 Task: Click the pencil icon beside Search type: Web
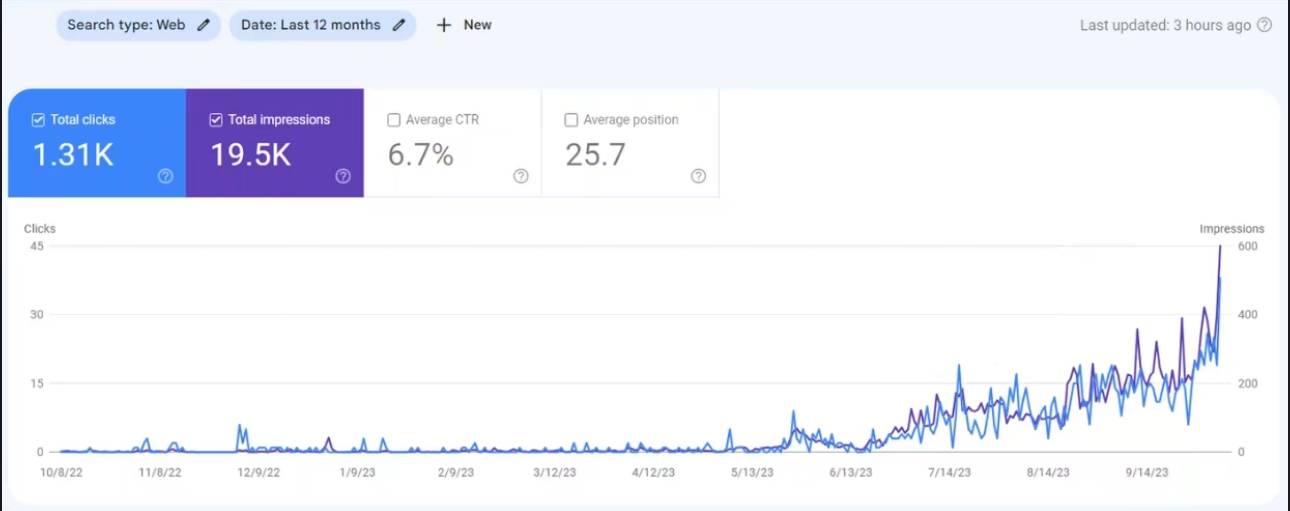(x=204, y=25)
